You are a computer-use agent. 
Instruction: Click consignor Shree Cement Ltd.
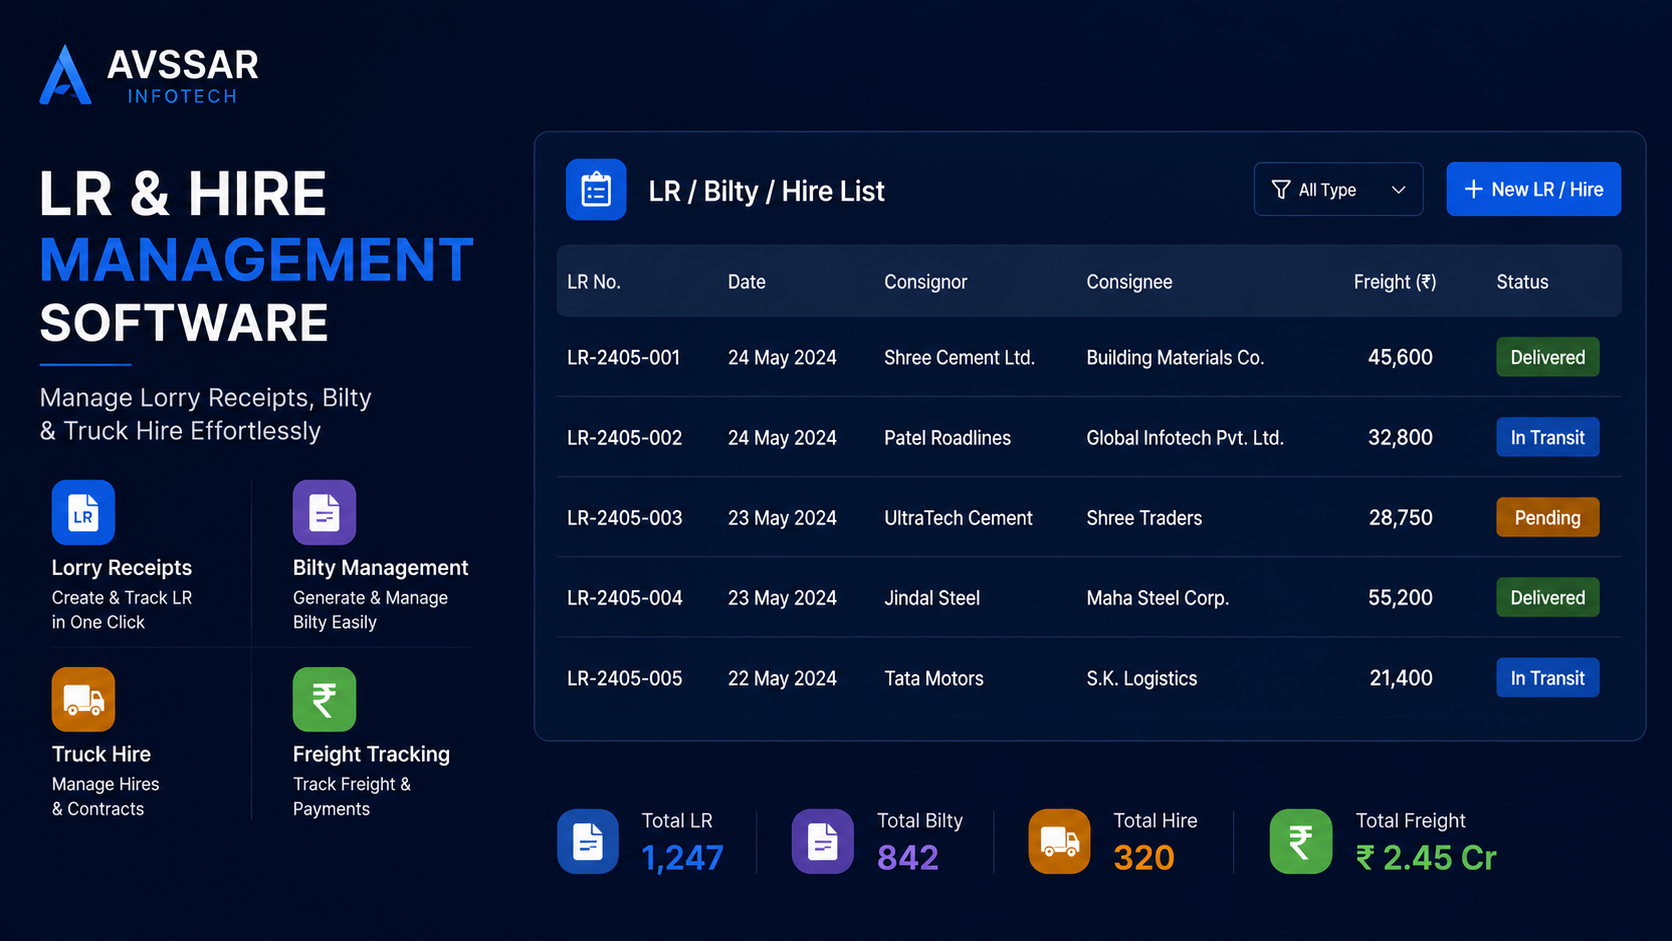[x=959, y=357]
